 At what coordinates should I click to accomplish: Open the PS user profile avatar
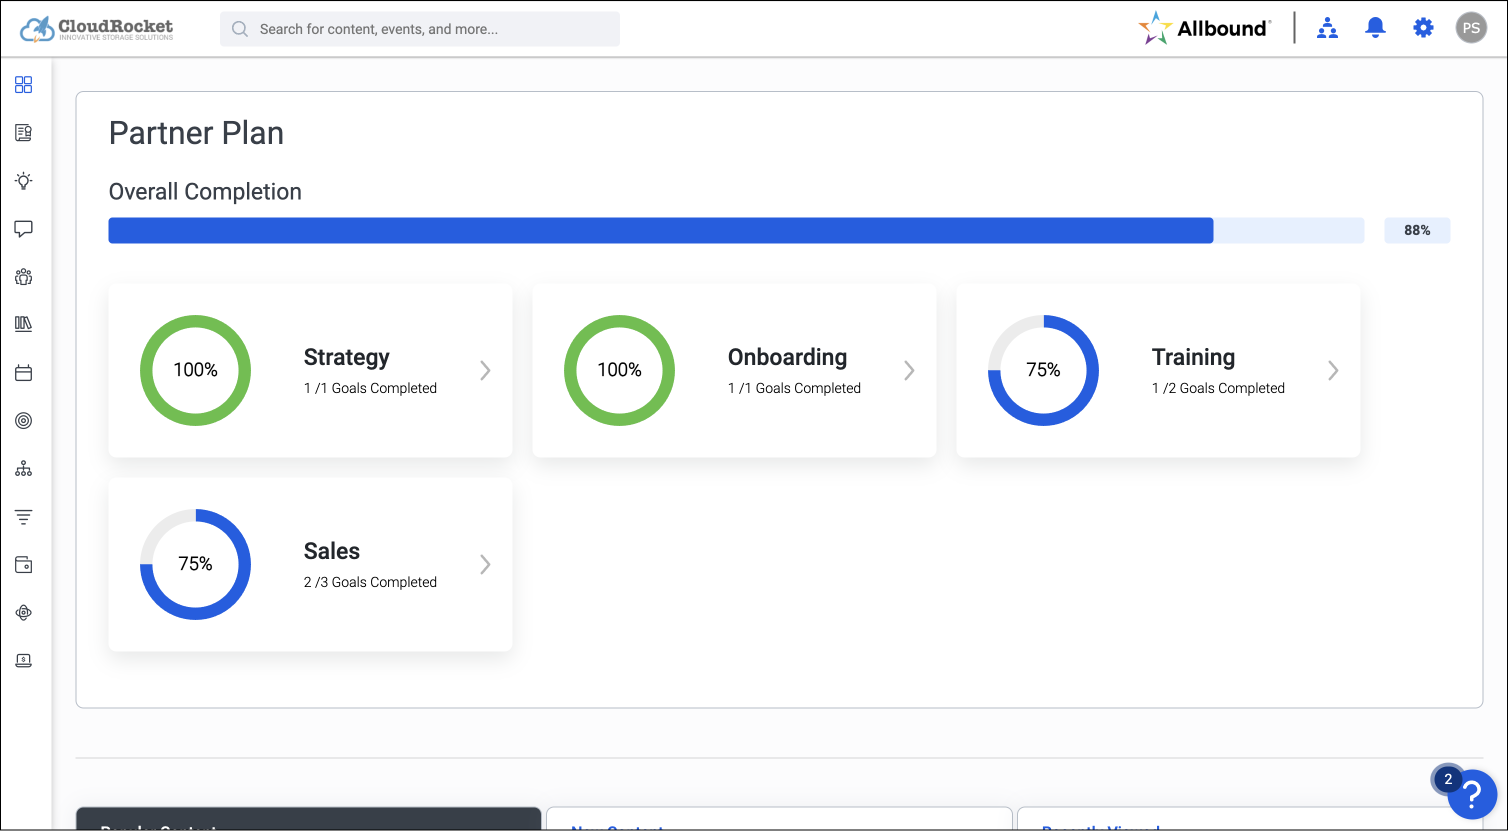1471,28
